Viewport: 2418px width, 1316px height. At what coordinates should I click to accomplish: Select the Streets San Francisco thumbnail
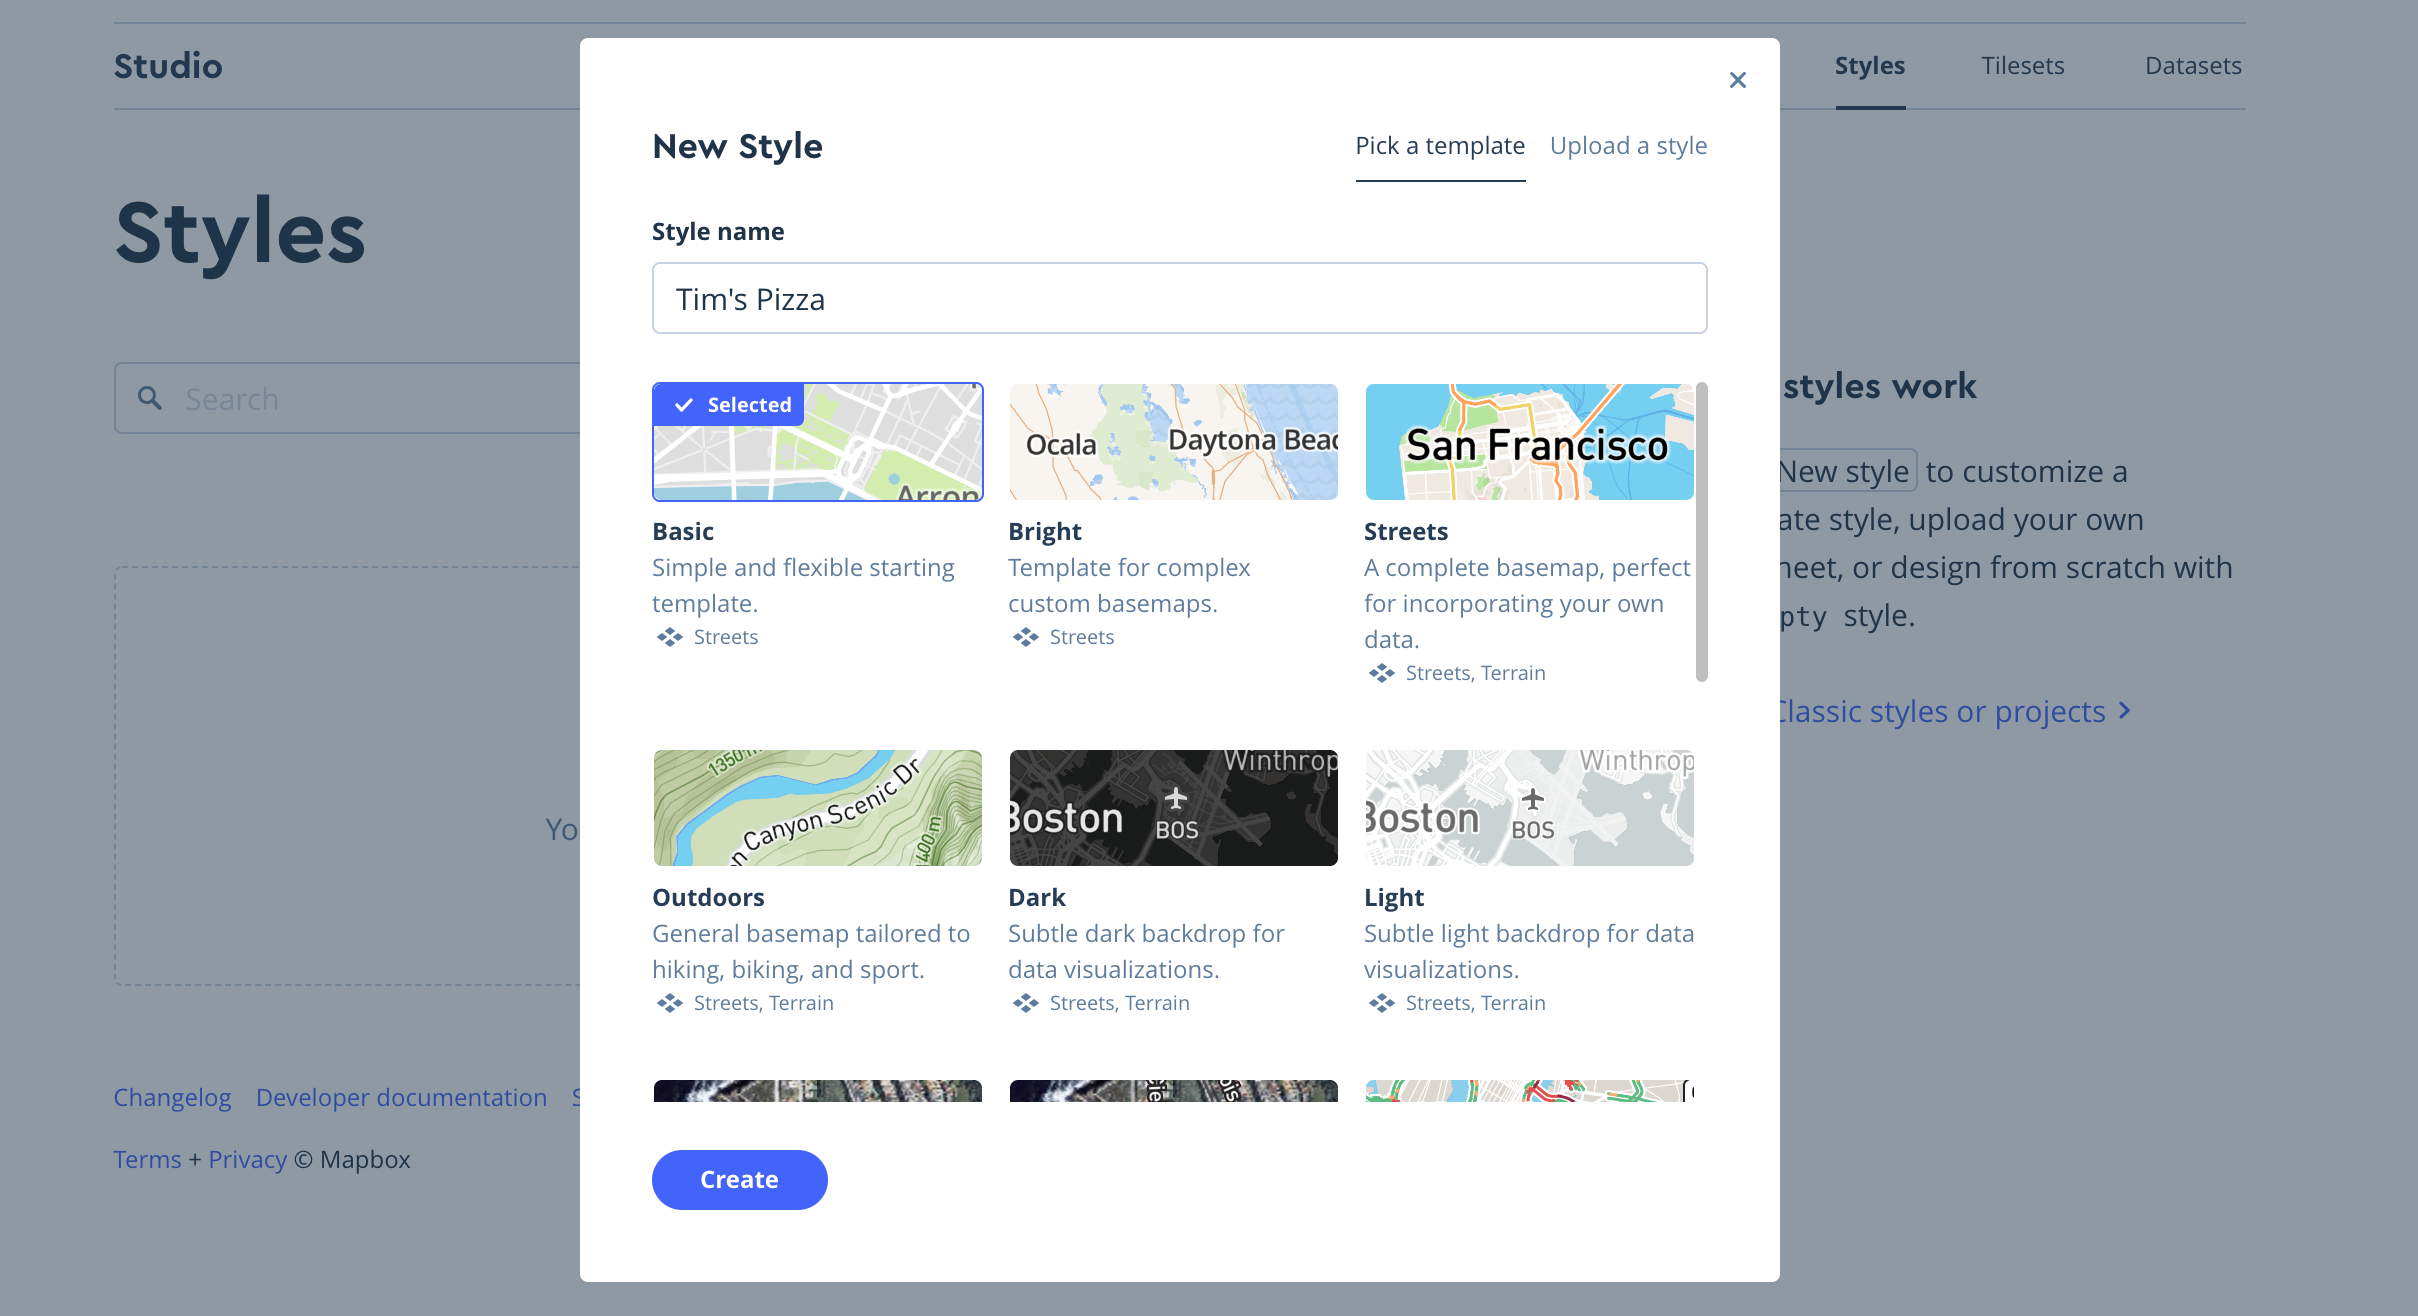[x=1529, y=442]
